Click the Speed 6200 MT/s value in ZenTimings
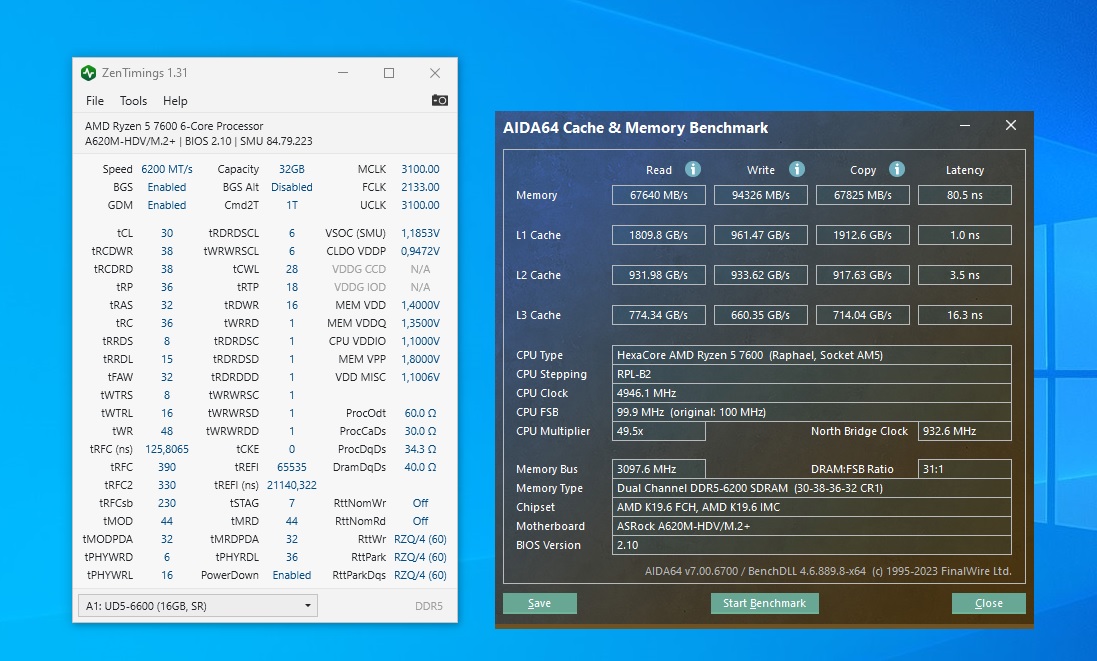This screenshot has width=1097, height=661. point(167,169)
